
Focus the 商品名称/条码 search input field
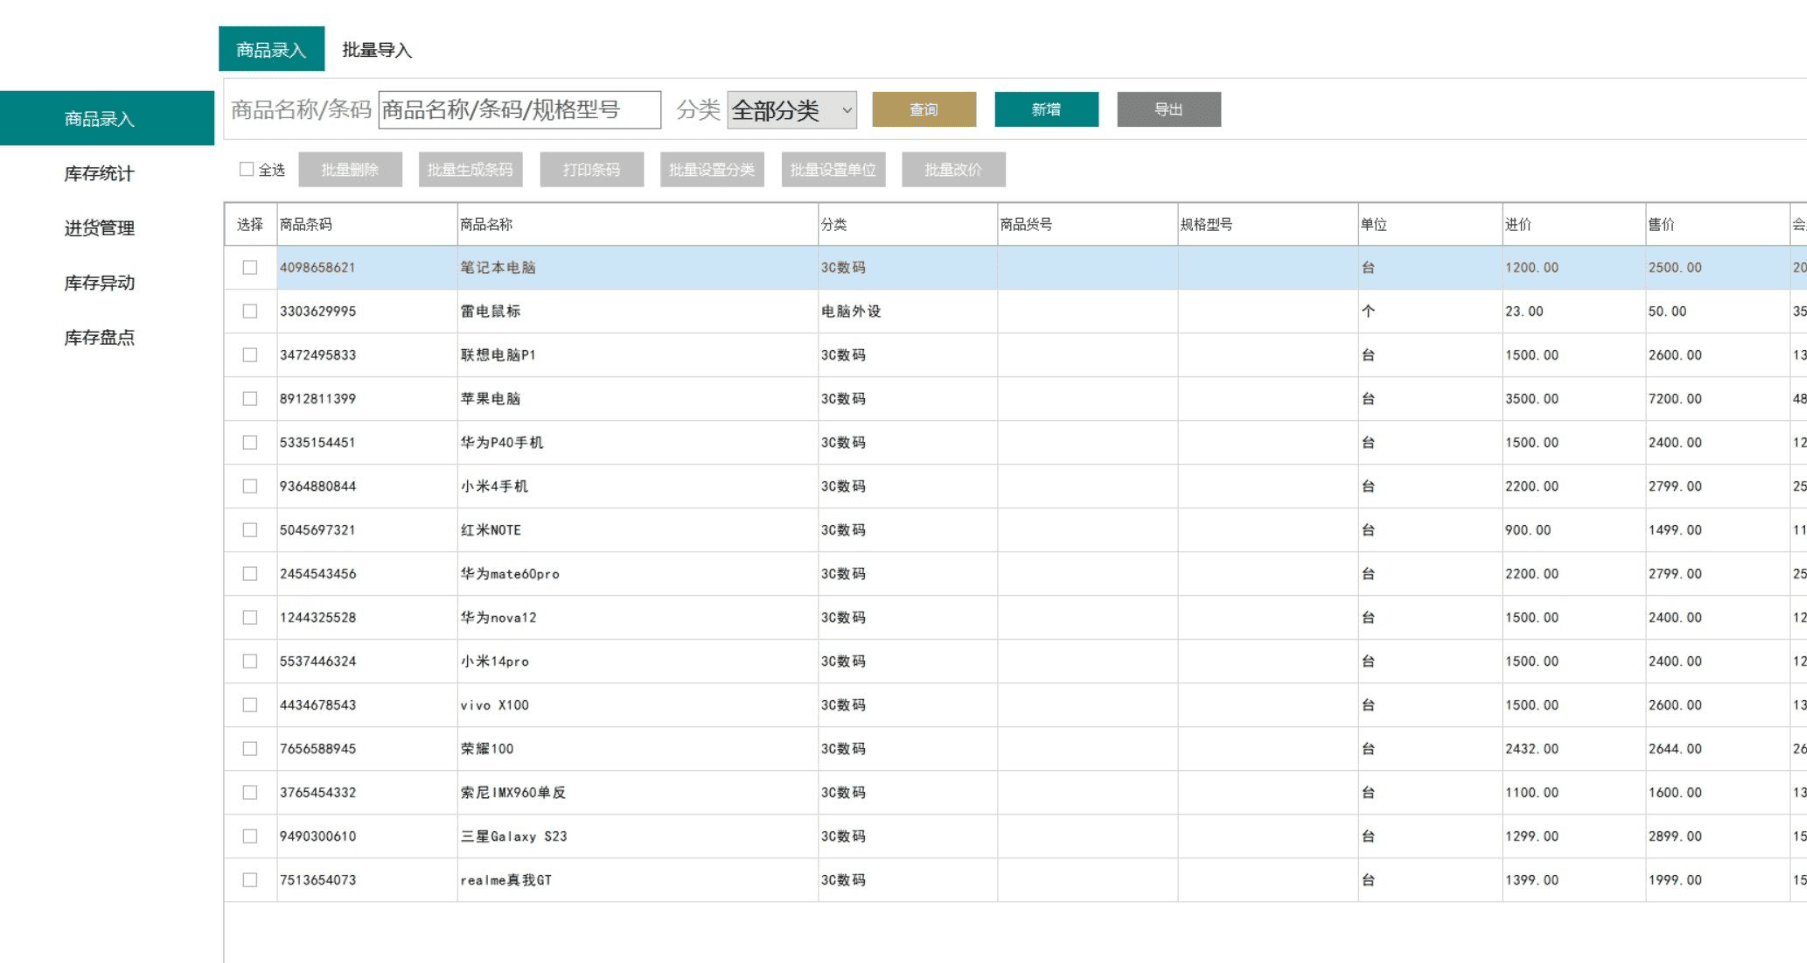[519, 110]
